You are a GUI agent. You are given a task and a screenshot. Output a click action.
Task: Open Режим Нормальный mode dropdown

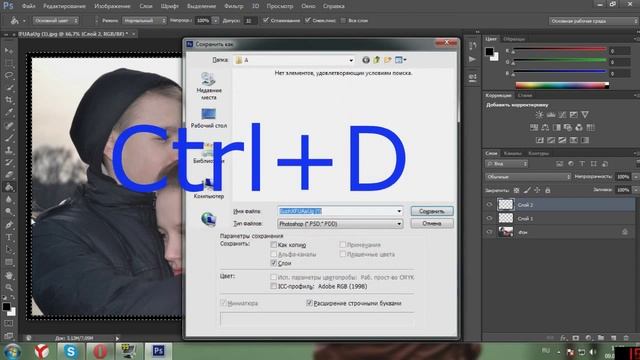click(x=144, y=20)
